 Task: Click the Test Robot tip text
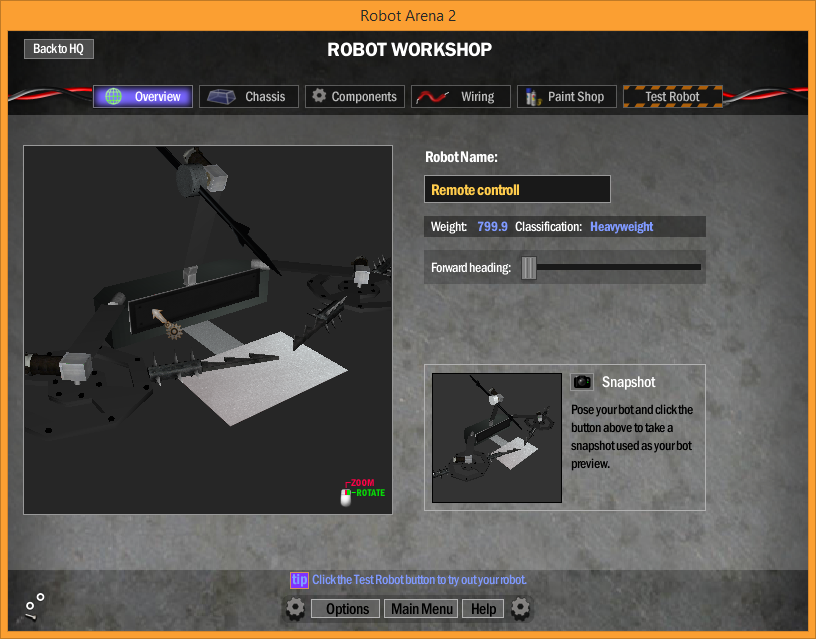point(419,580)
